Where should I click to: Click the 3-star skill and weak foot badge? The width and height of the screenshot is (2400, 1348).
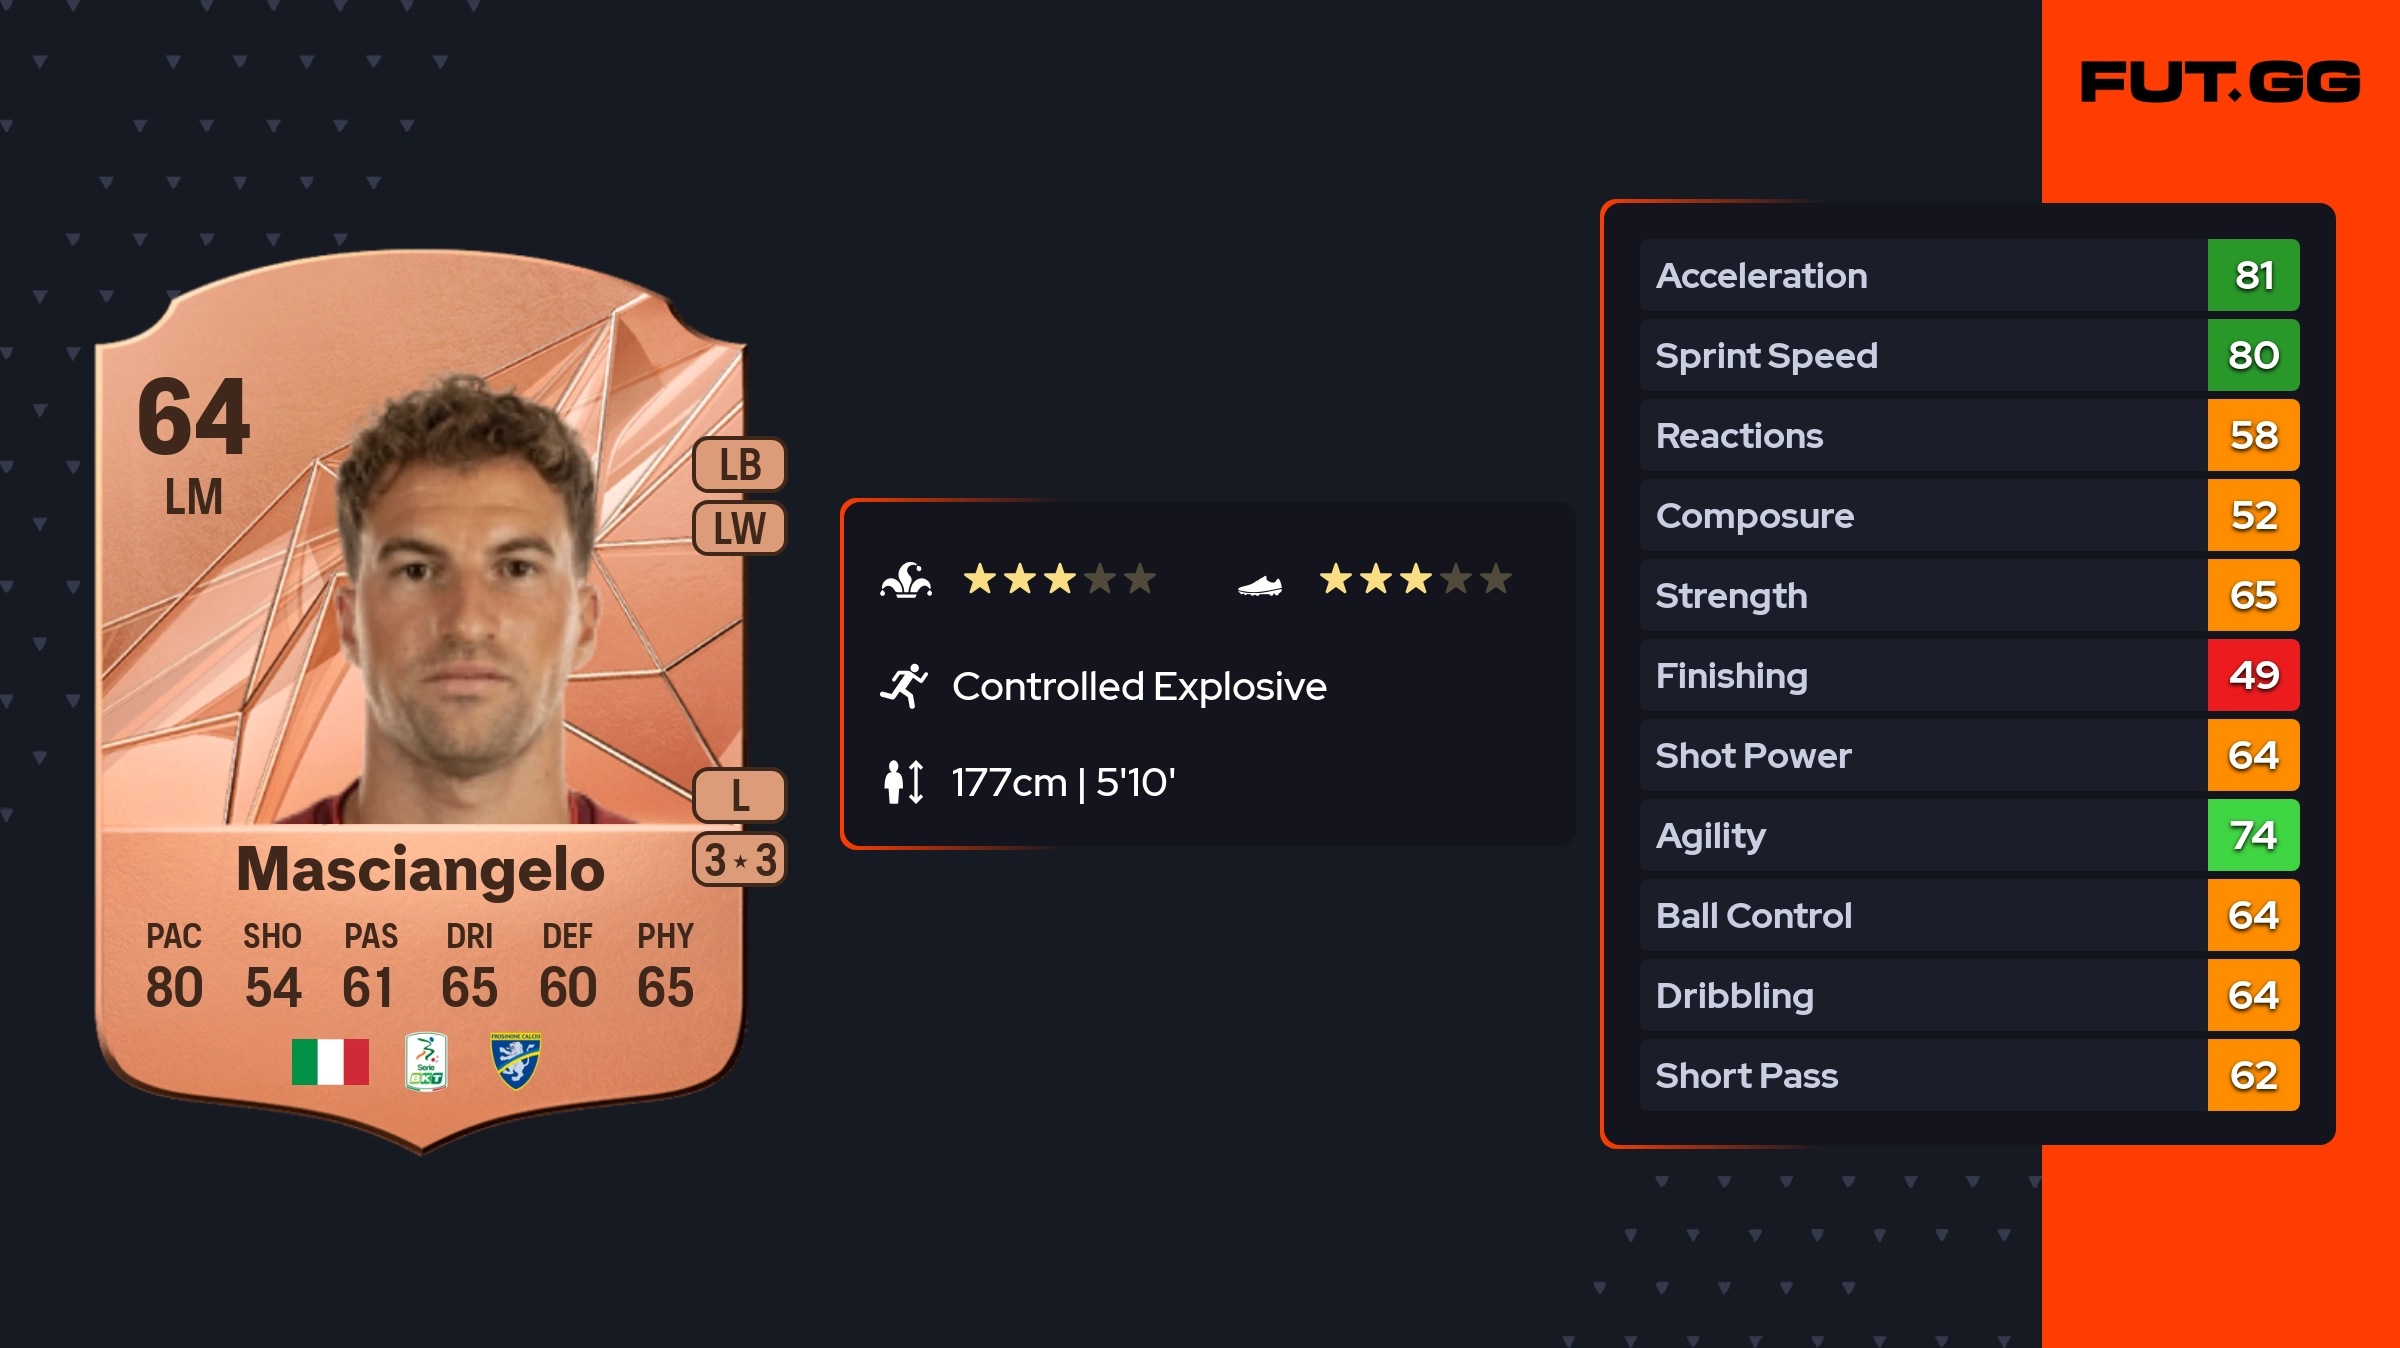(x=740, y=860)
